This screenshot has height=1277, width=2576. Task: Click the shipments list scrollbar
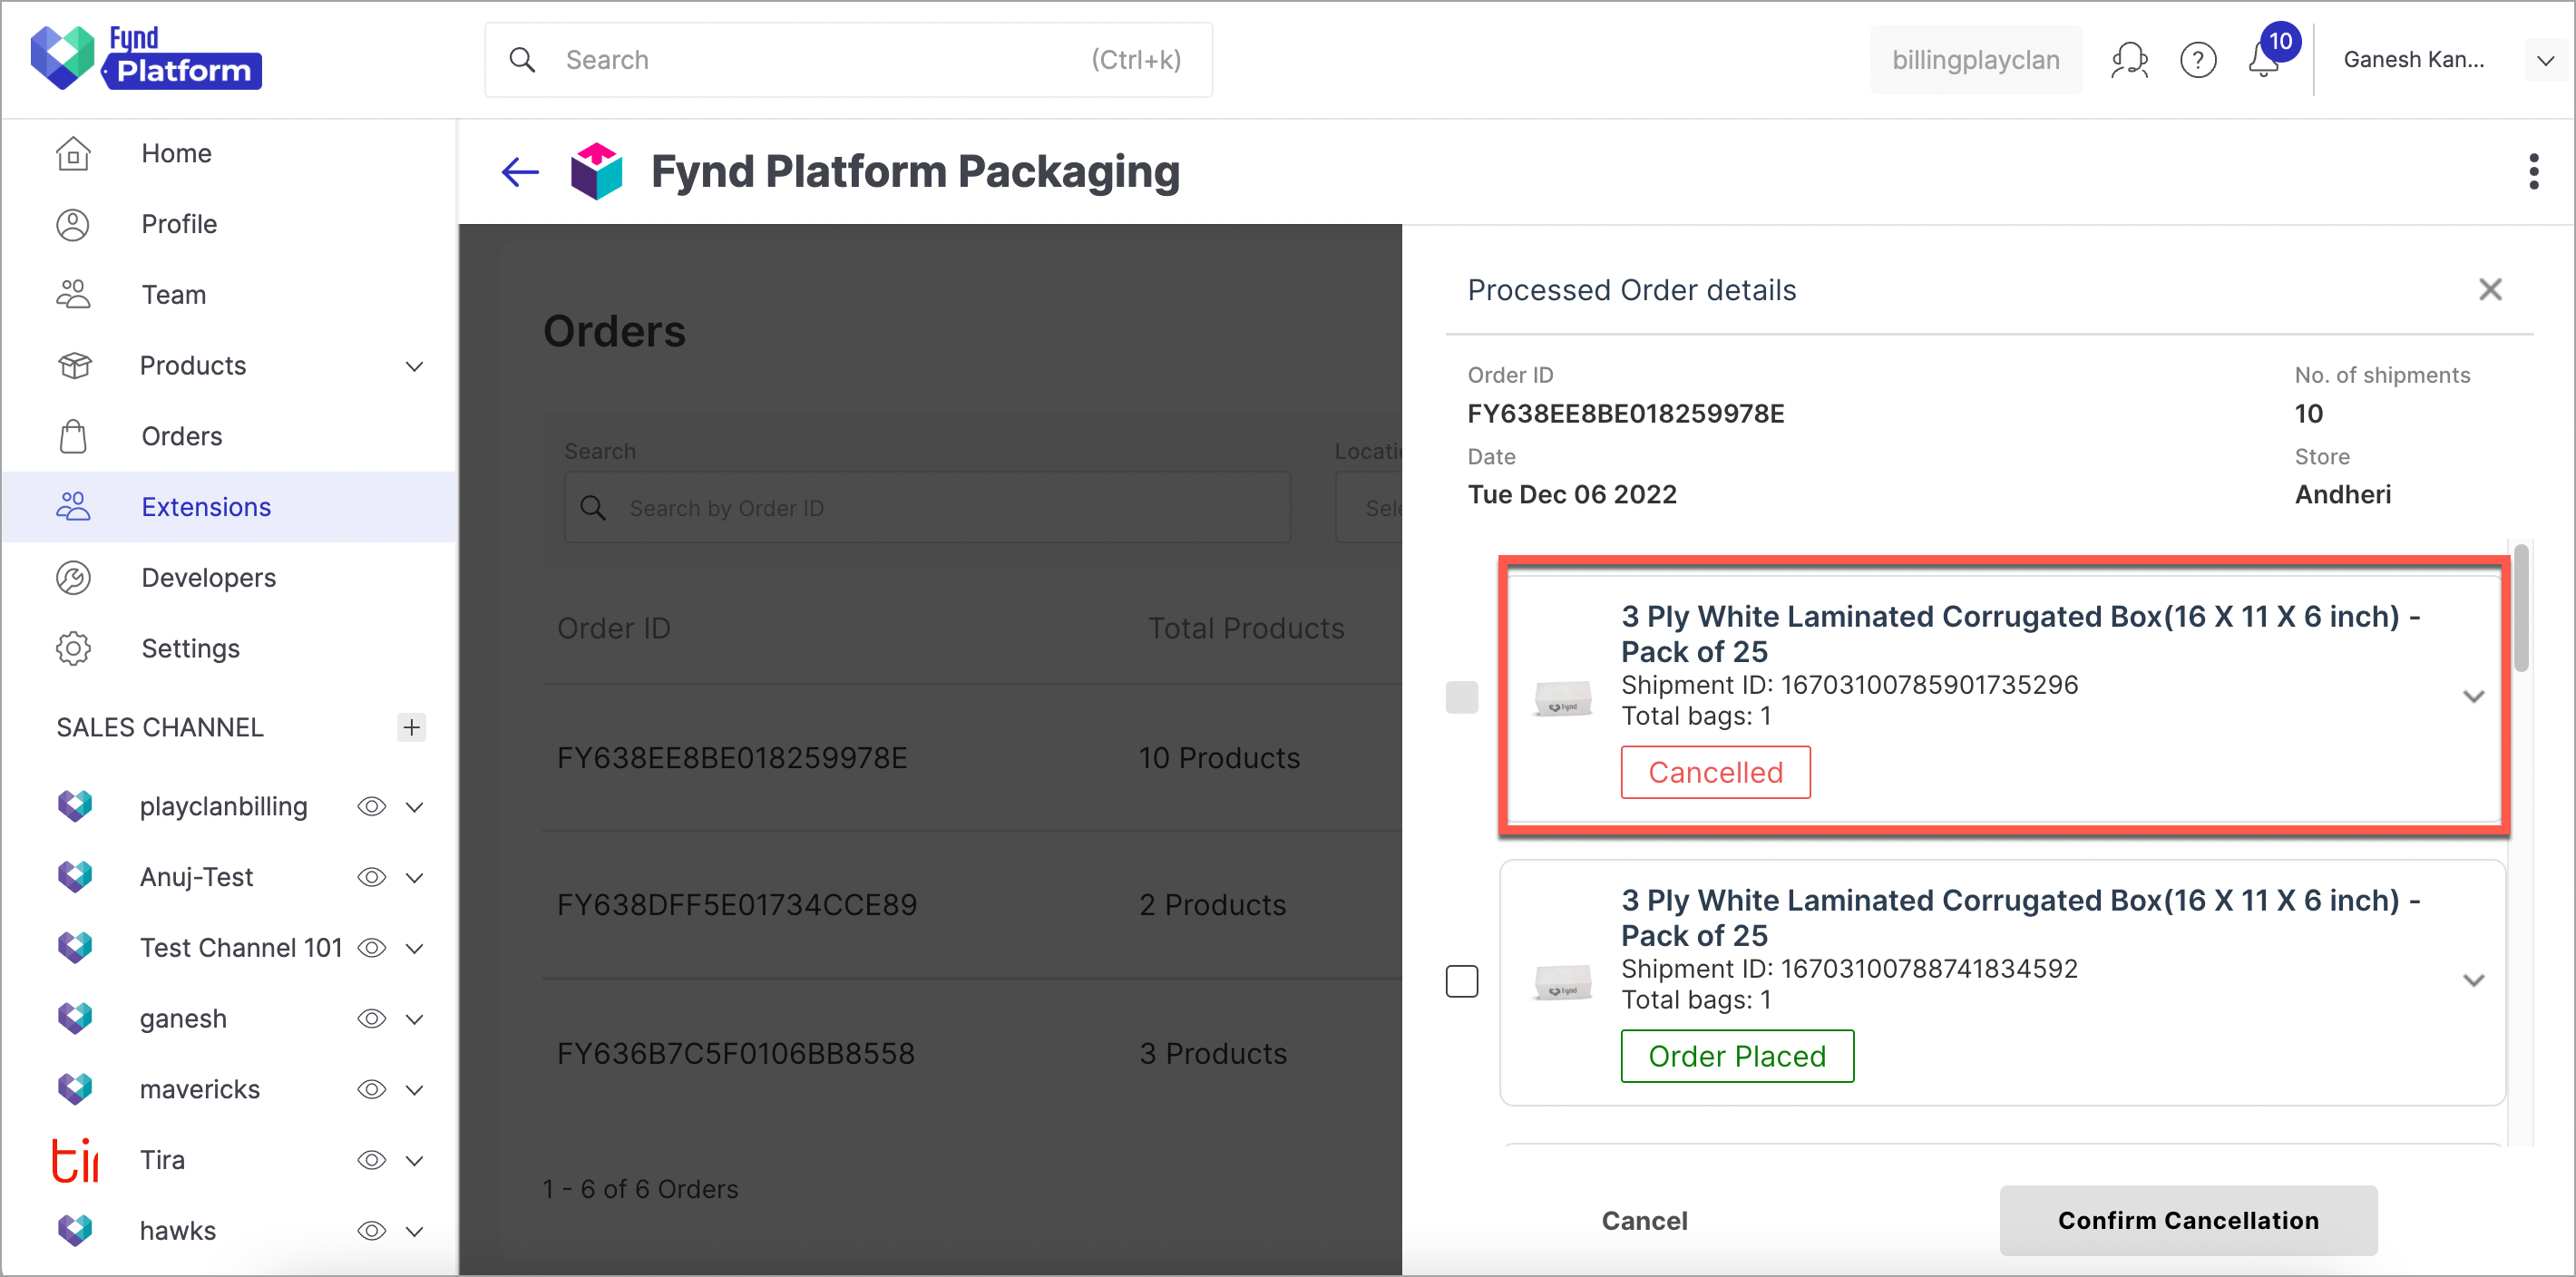pyautogui.click(x=2521, y=608)
